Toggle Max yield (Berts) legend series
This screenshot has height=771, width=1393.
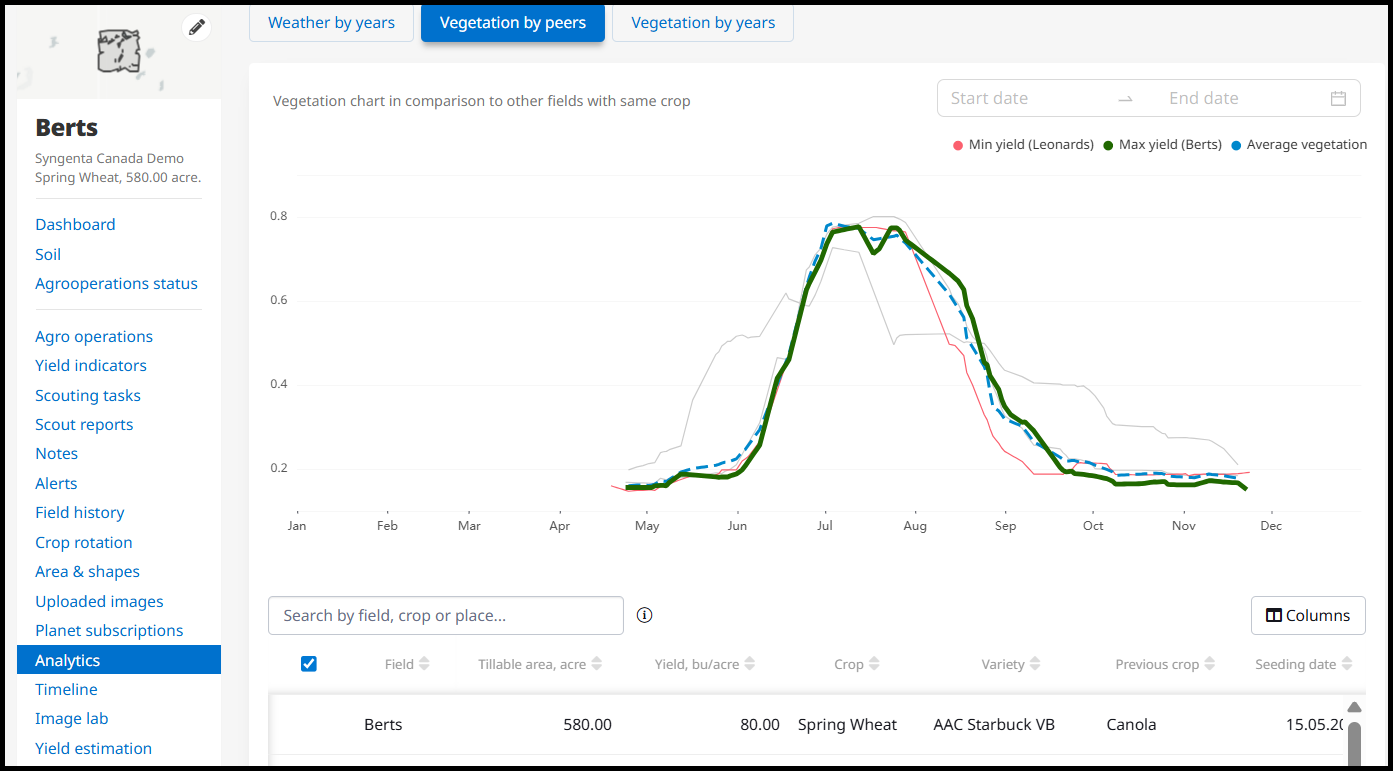(1162, 145)
